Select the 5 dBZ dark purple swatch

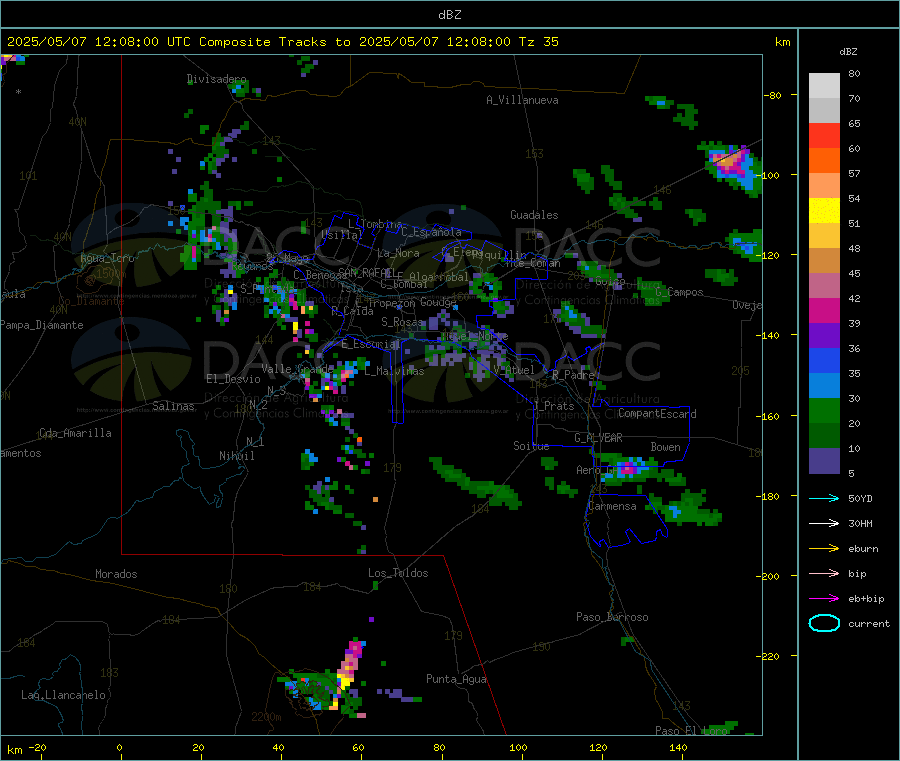824,461
